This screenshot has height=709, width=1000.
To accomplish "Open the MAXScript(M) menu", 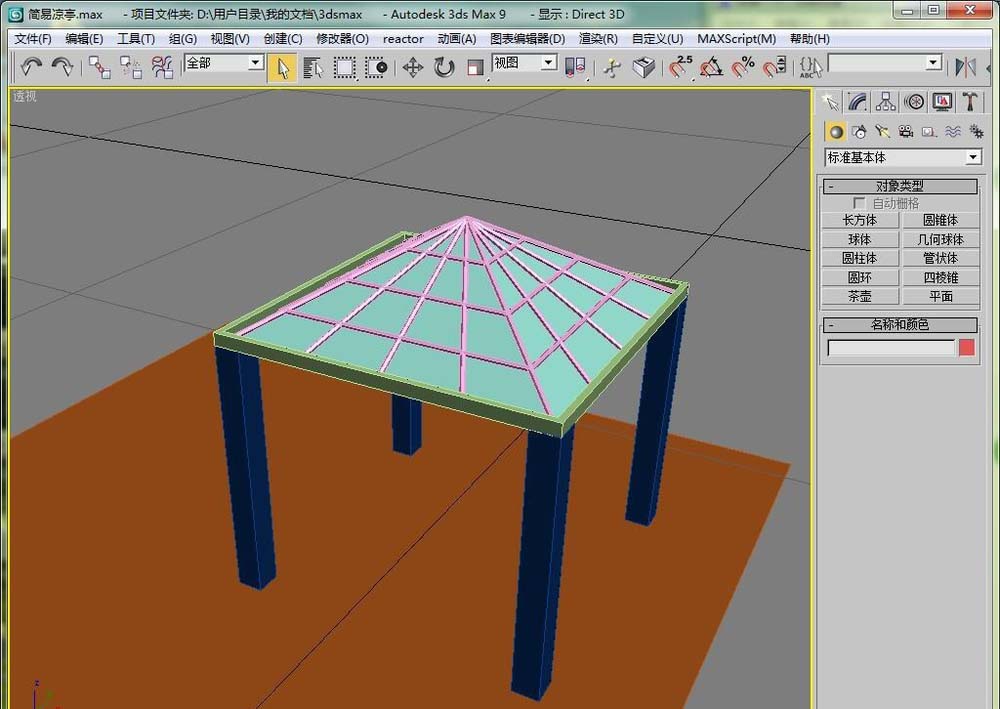I will [737, 39].
